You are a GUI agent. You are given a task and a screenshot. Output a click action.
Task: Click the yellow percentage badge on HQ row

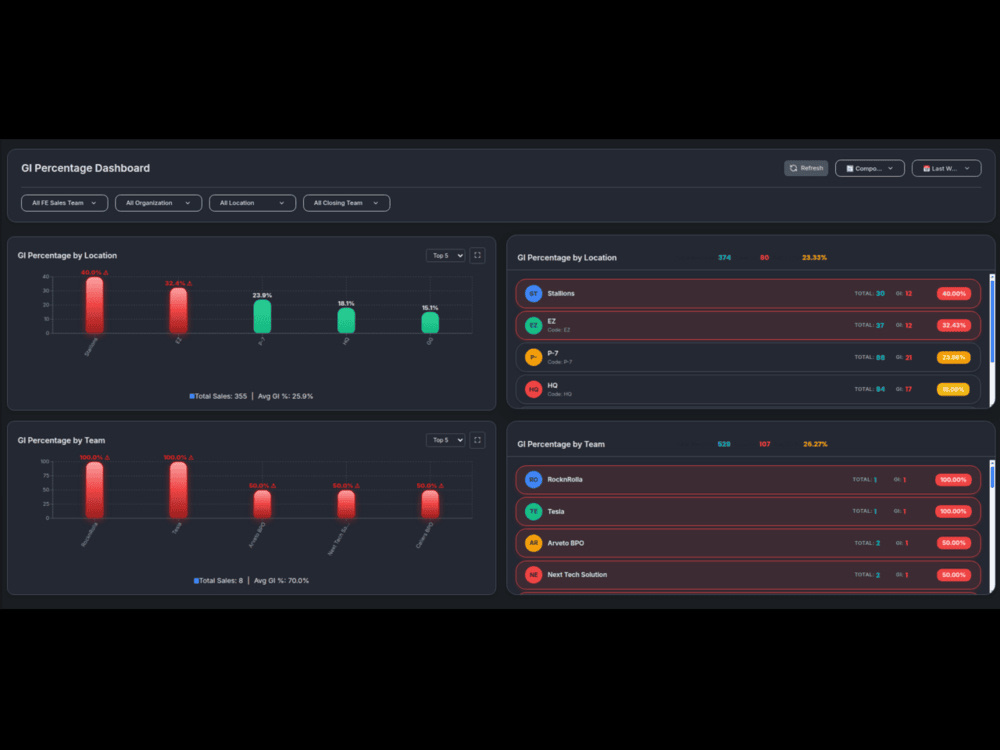click(953, 389)
